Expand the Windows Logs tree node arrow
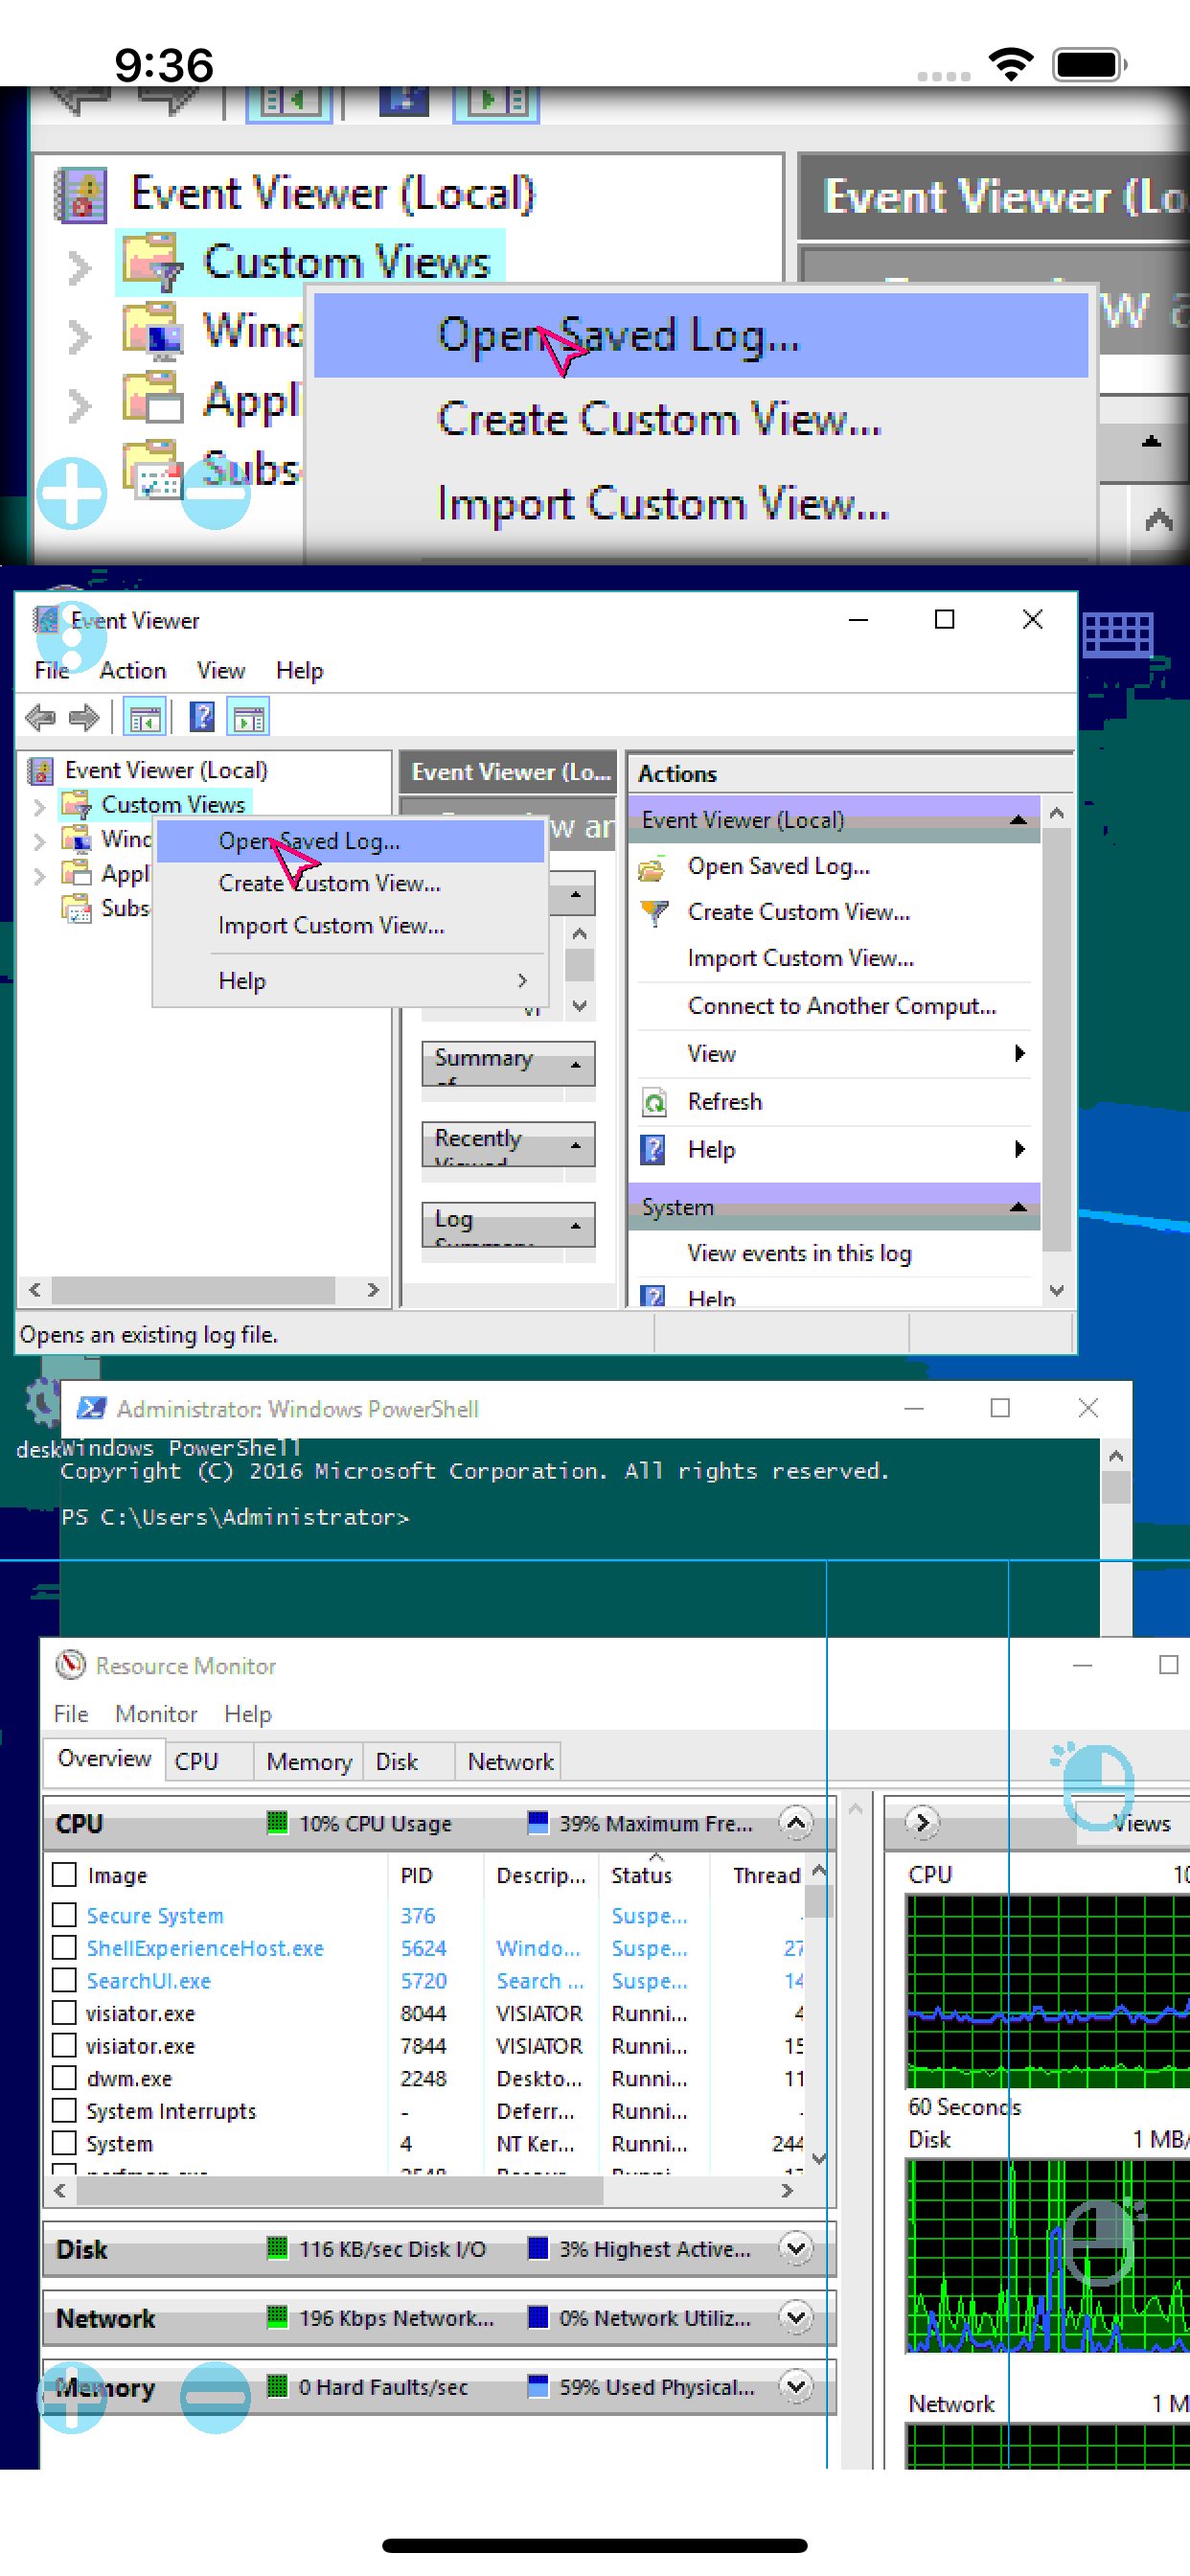 coord(40,841)
